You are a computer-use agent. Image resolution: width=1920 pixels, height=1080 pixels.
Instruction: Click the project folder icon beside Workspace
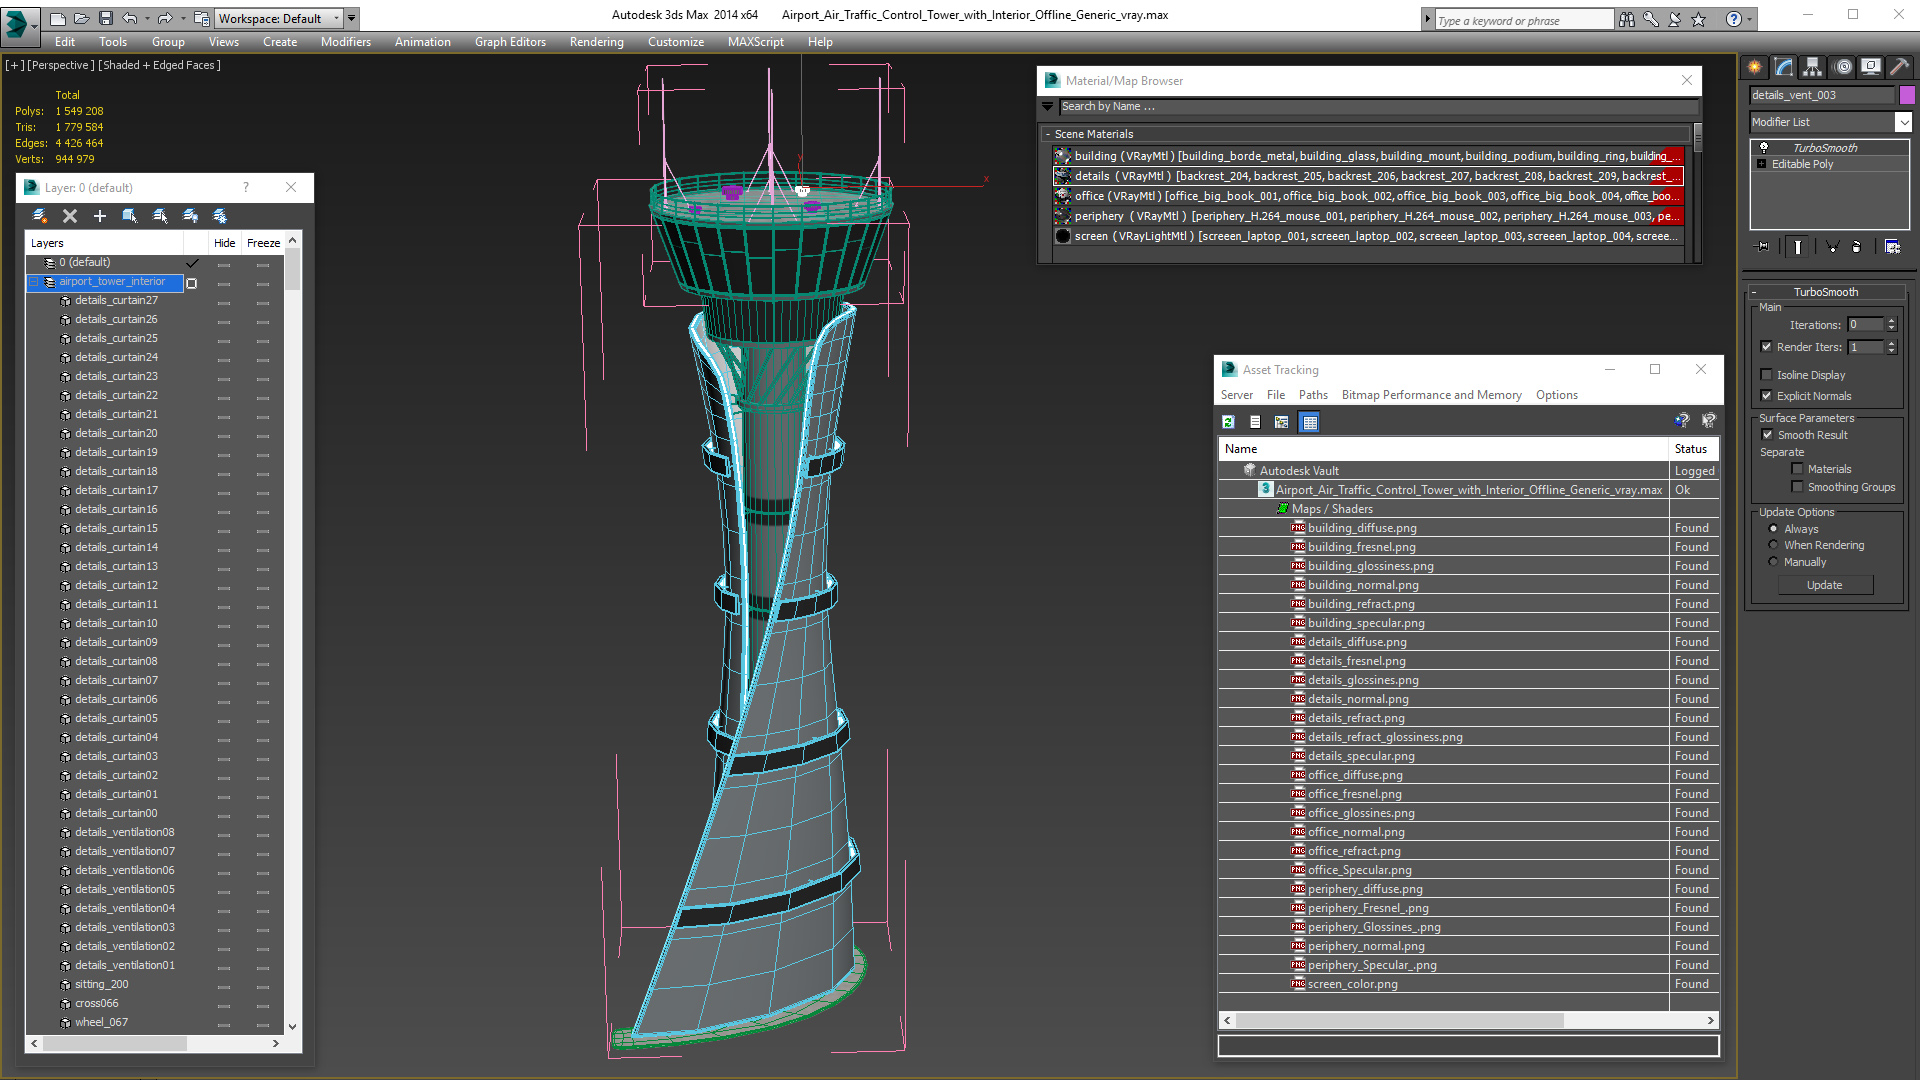click(x=202, y=19)
